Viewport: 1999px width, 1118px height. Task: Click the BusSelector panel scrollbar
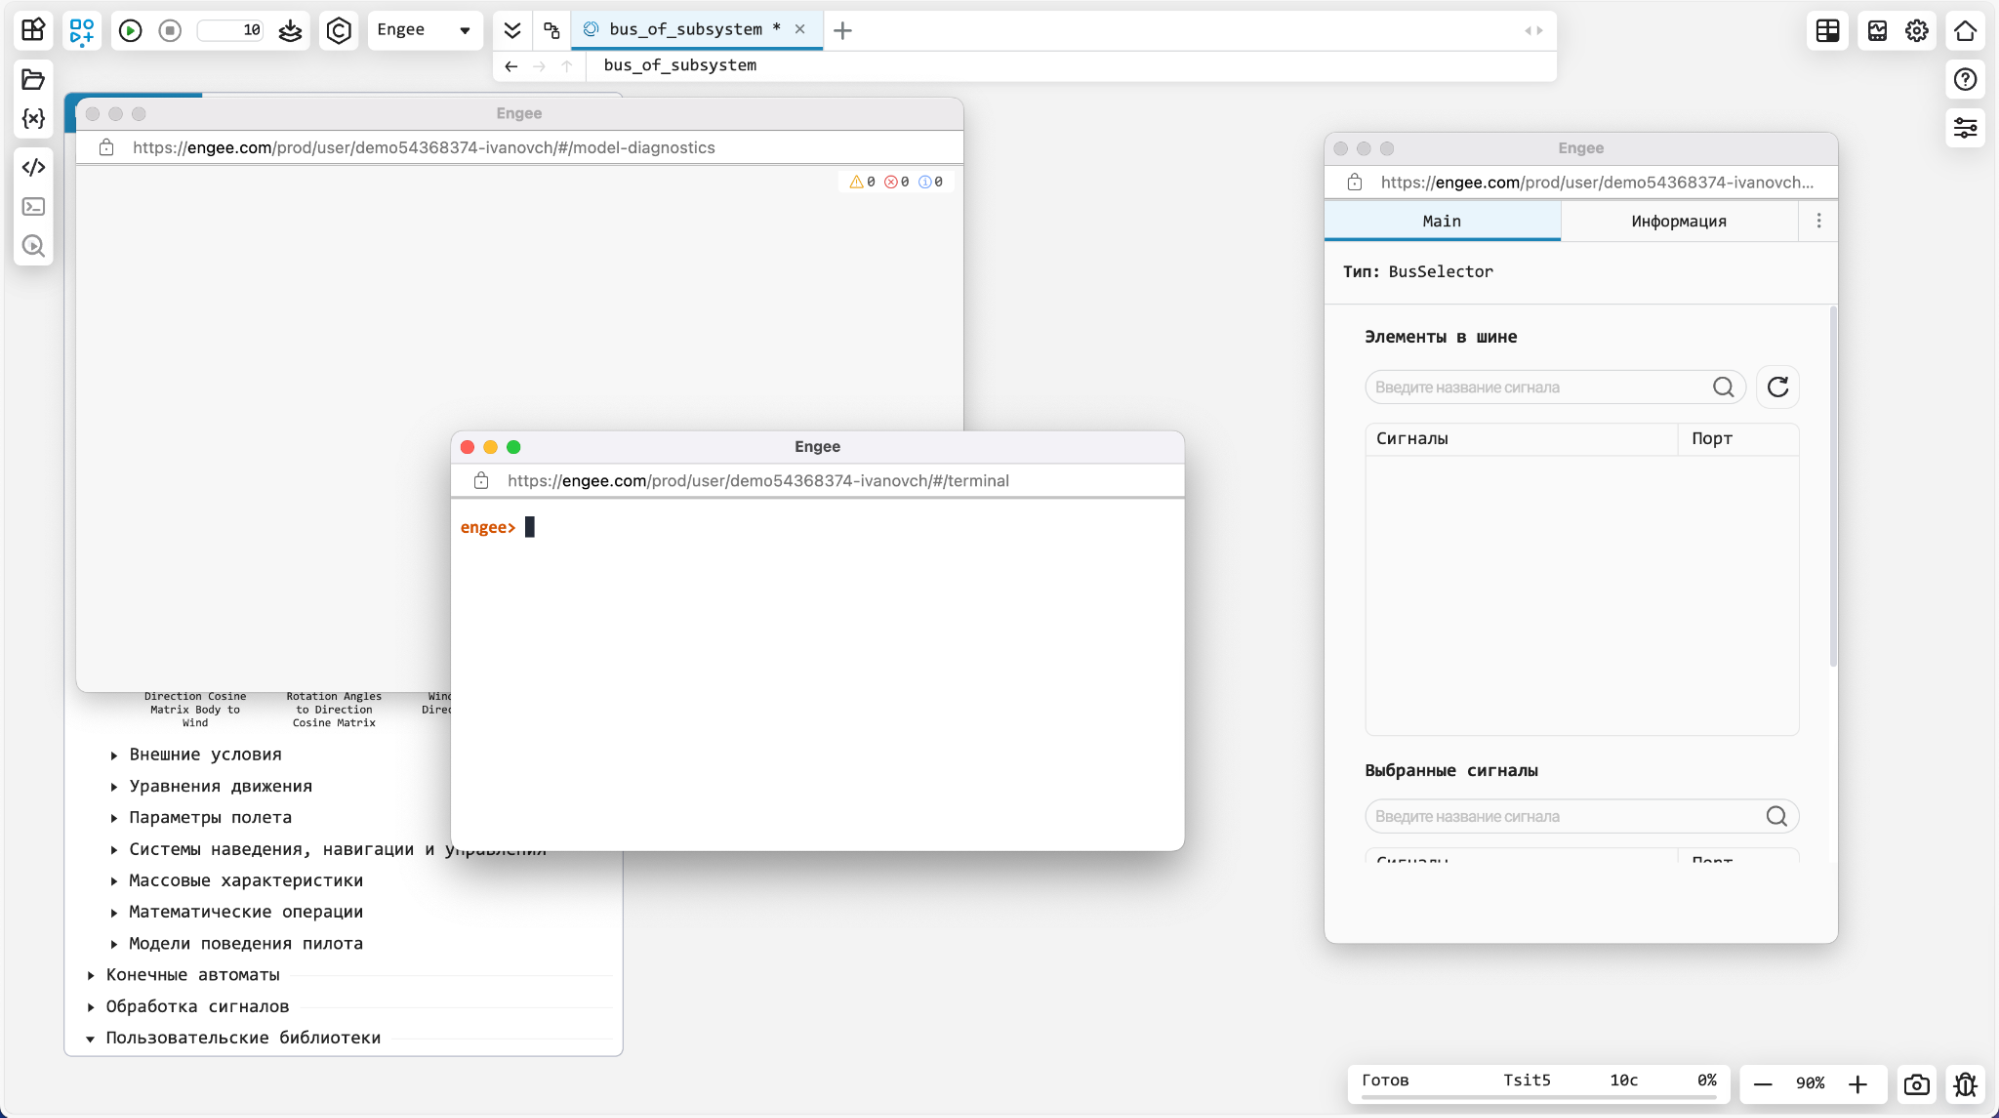point(1833,487)
